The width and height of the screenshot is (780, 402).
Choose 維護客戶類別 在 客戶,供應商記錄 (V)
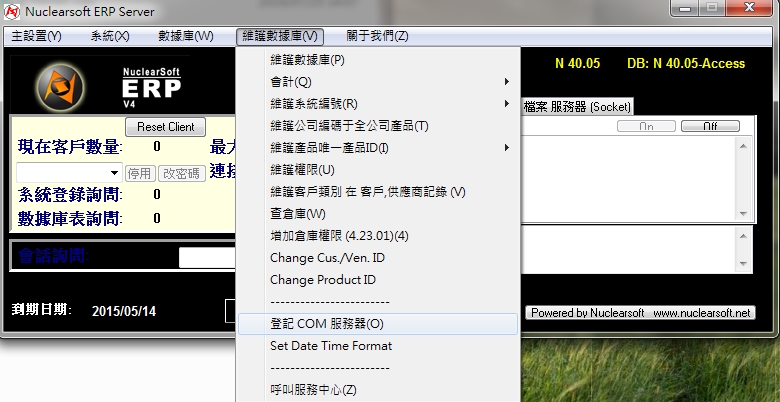378,192
